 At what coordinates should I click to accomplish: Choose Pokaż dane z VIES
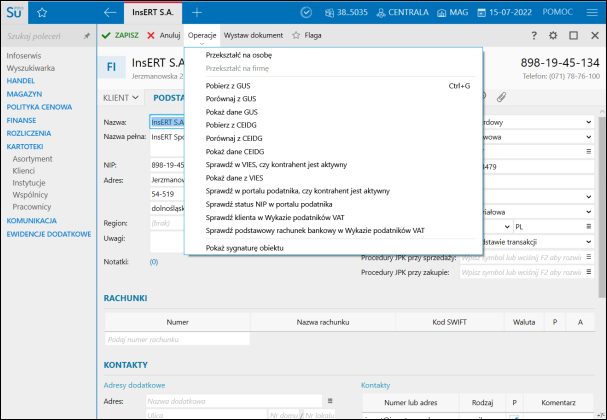click(x=234, y=178)
